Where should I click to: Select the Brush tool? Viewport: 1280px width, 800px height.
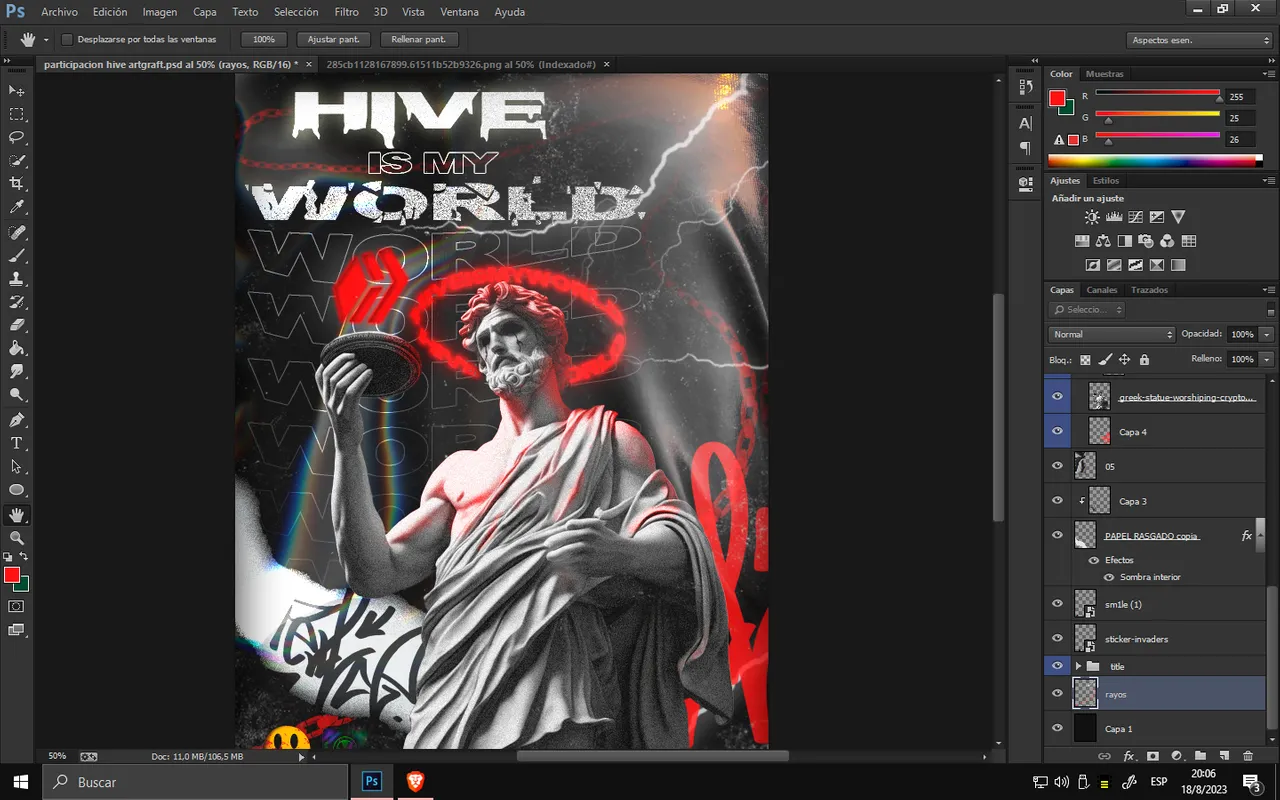click(x=17, y=256)
